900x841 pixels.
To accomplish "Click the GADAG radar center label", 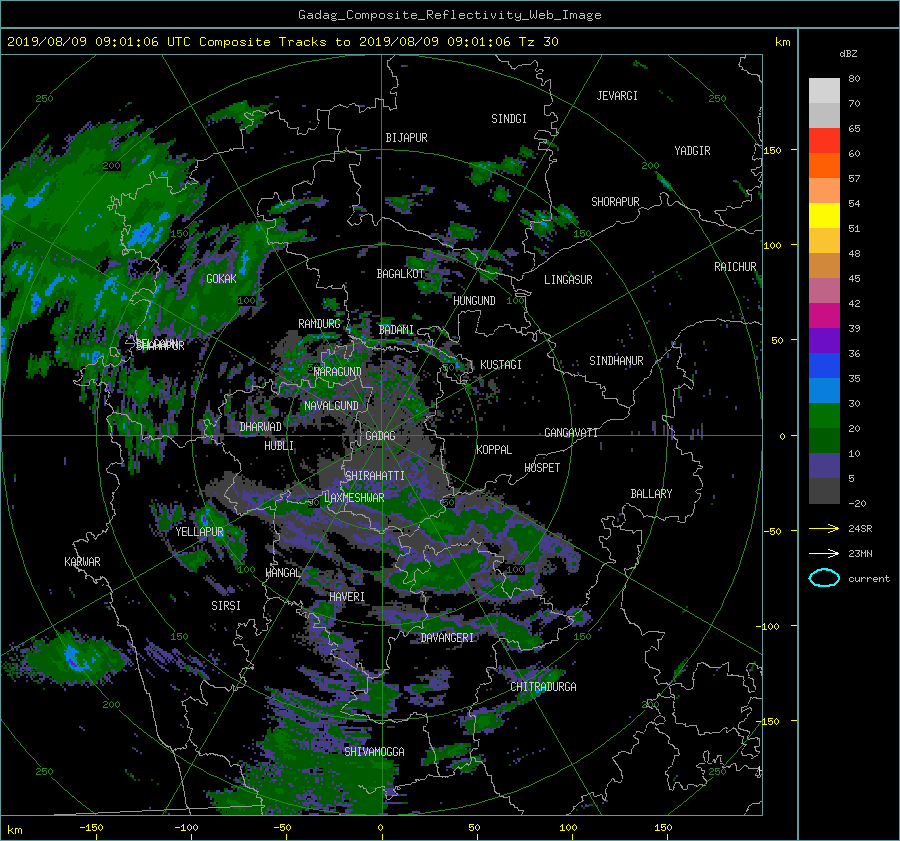I will tap(380, 436).
